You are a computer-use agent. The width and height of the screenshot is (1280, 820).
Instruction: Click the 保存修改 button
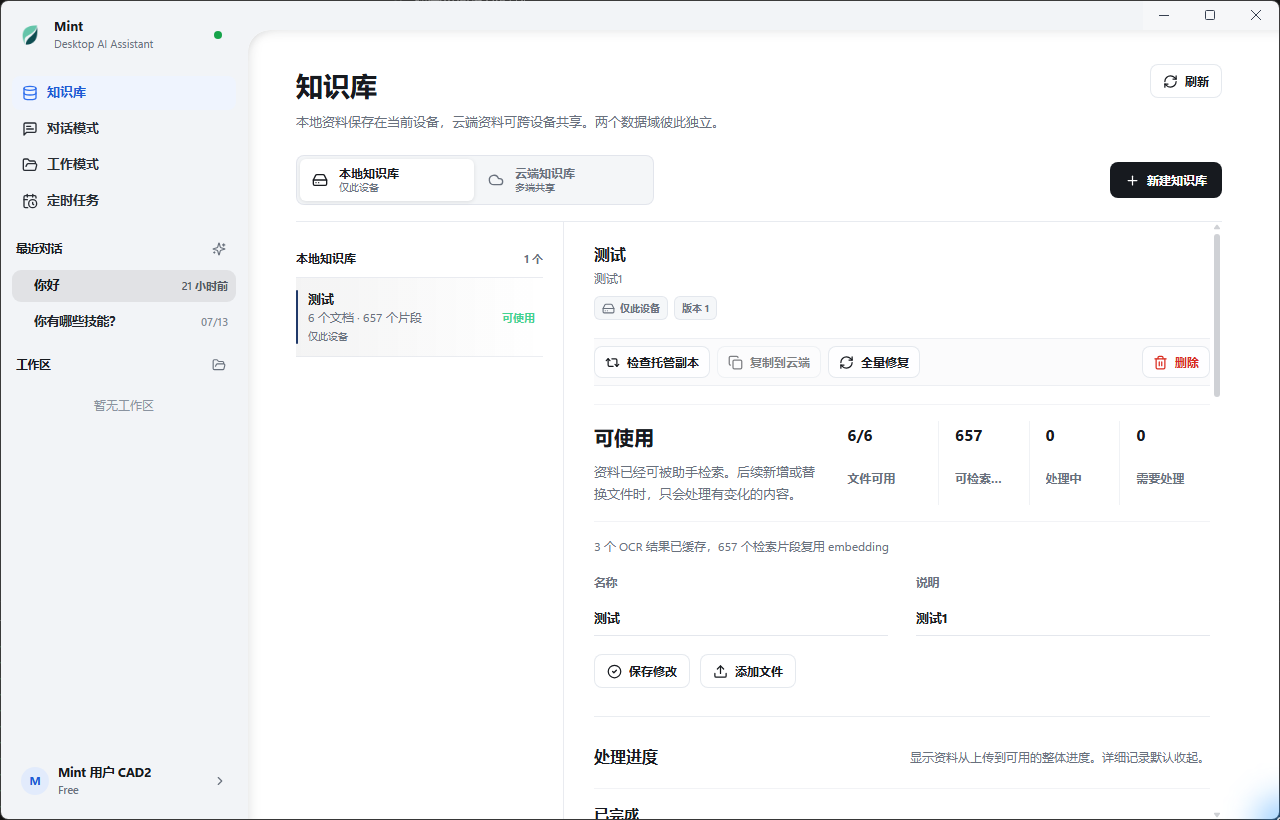tap(642, 671)
